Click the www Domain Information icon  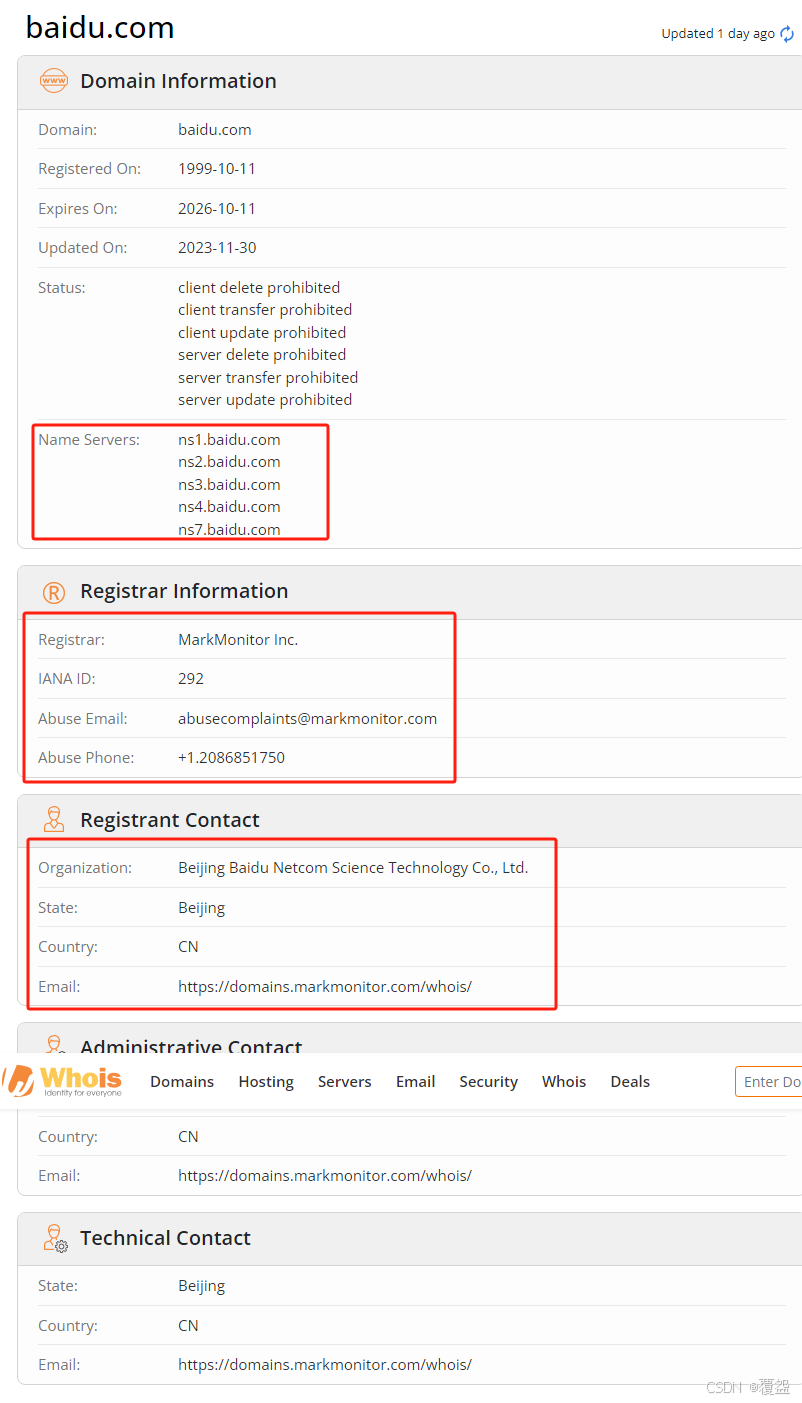click(x=53, y=81)
